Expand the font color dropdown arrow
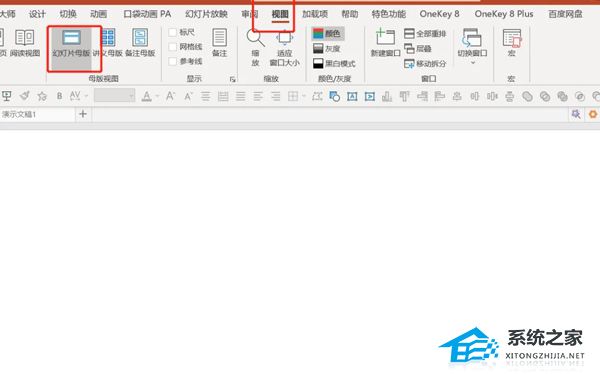Screen dimensions: 600x374 click(x=157, y=96)
